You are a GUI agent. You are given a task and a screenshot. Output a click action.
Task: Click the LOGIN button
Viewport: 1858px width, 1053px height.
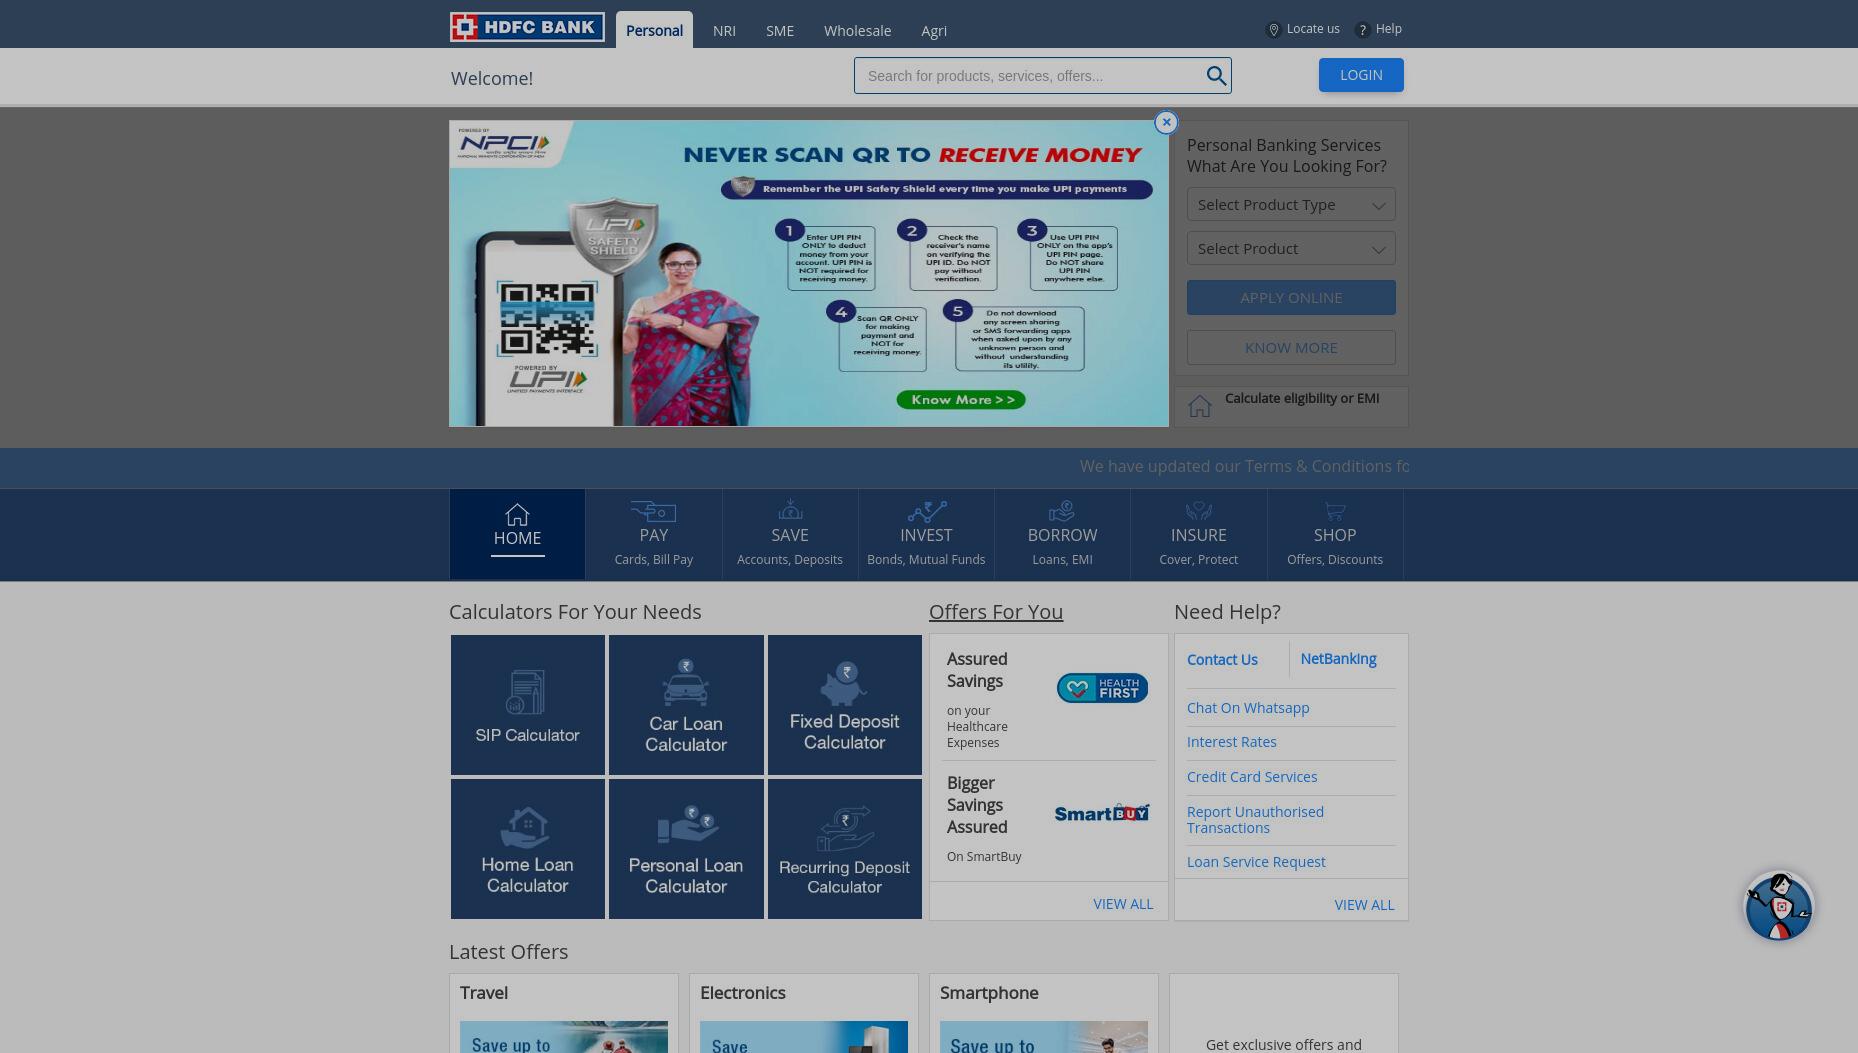[1361, 75]
